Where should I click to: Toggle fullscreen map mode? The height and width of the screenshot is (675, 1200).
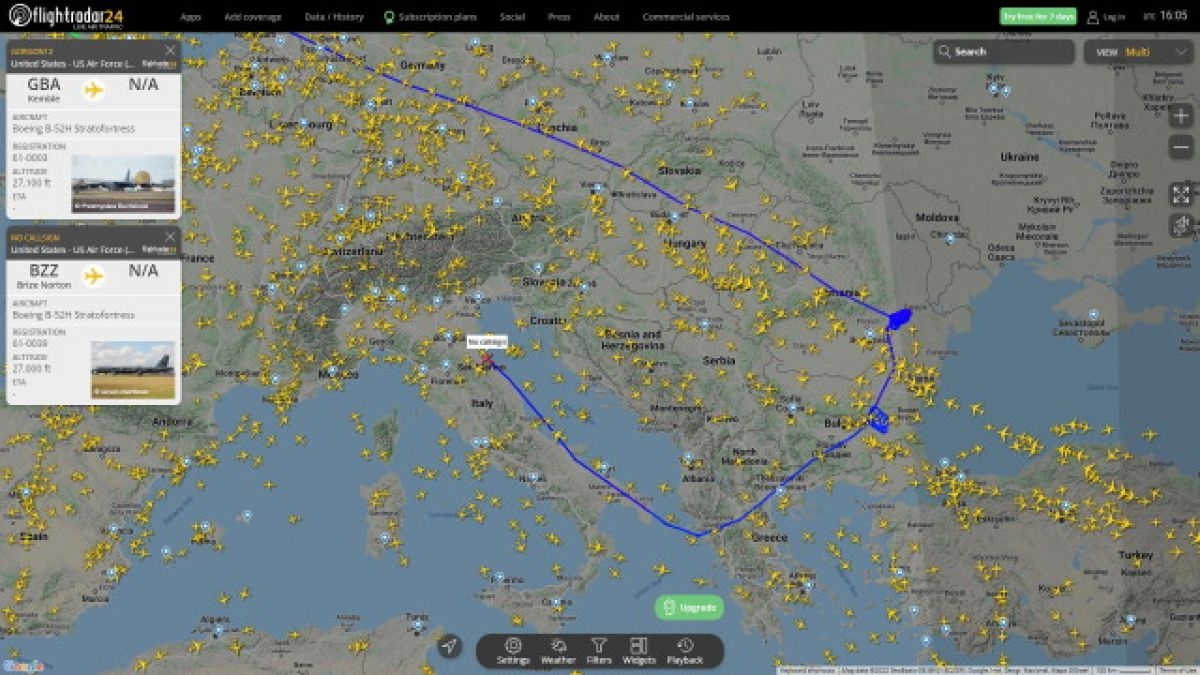(1181, 194)
